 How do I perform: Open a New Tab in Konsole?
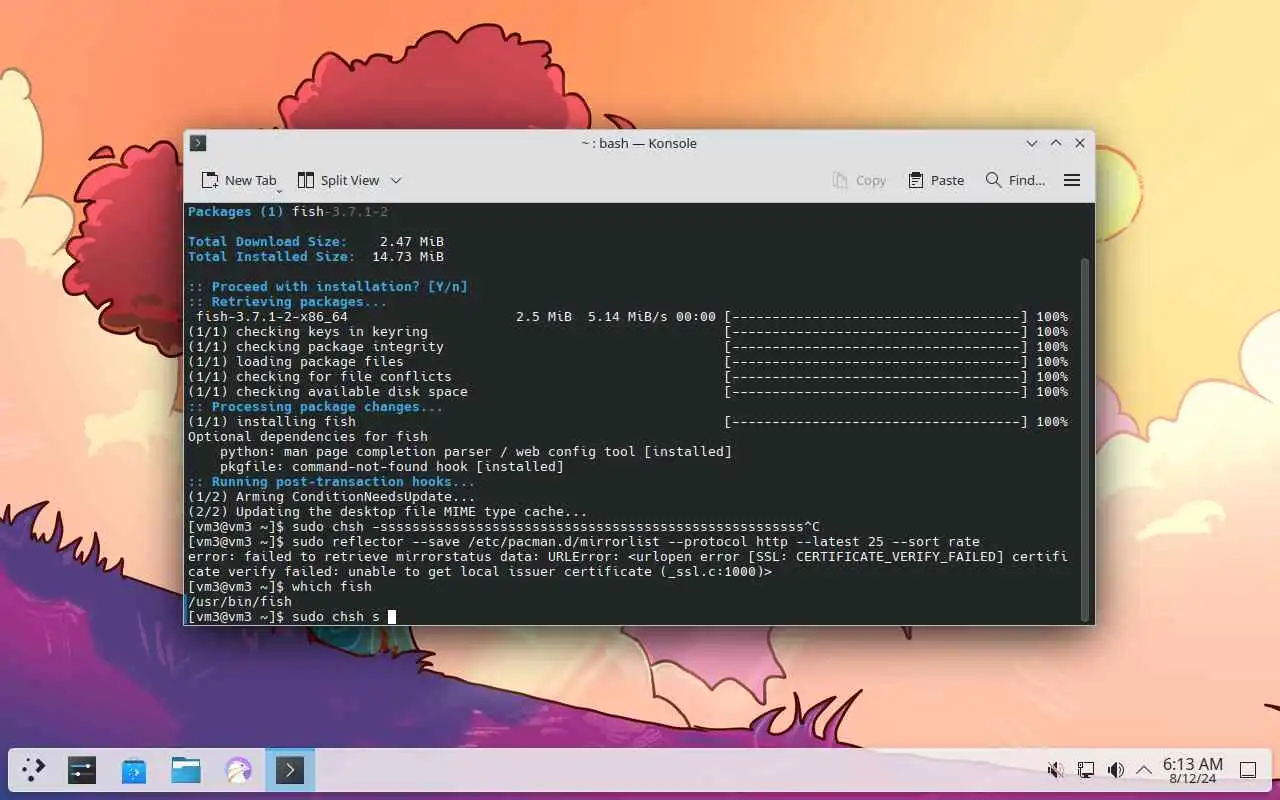tap(238, 180)
